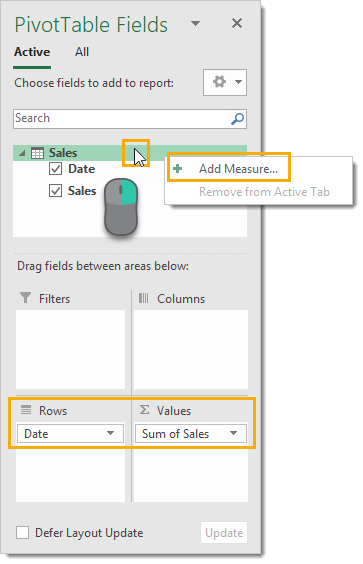Enable Defer Layout Update checkbox
This screenshot has height=564, width=363.
[22, 532]
